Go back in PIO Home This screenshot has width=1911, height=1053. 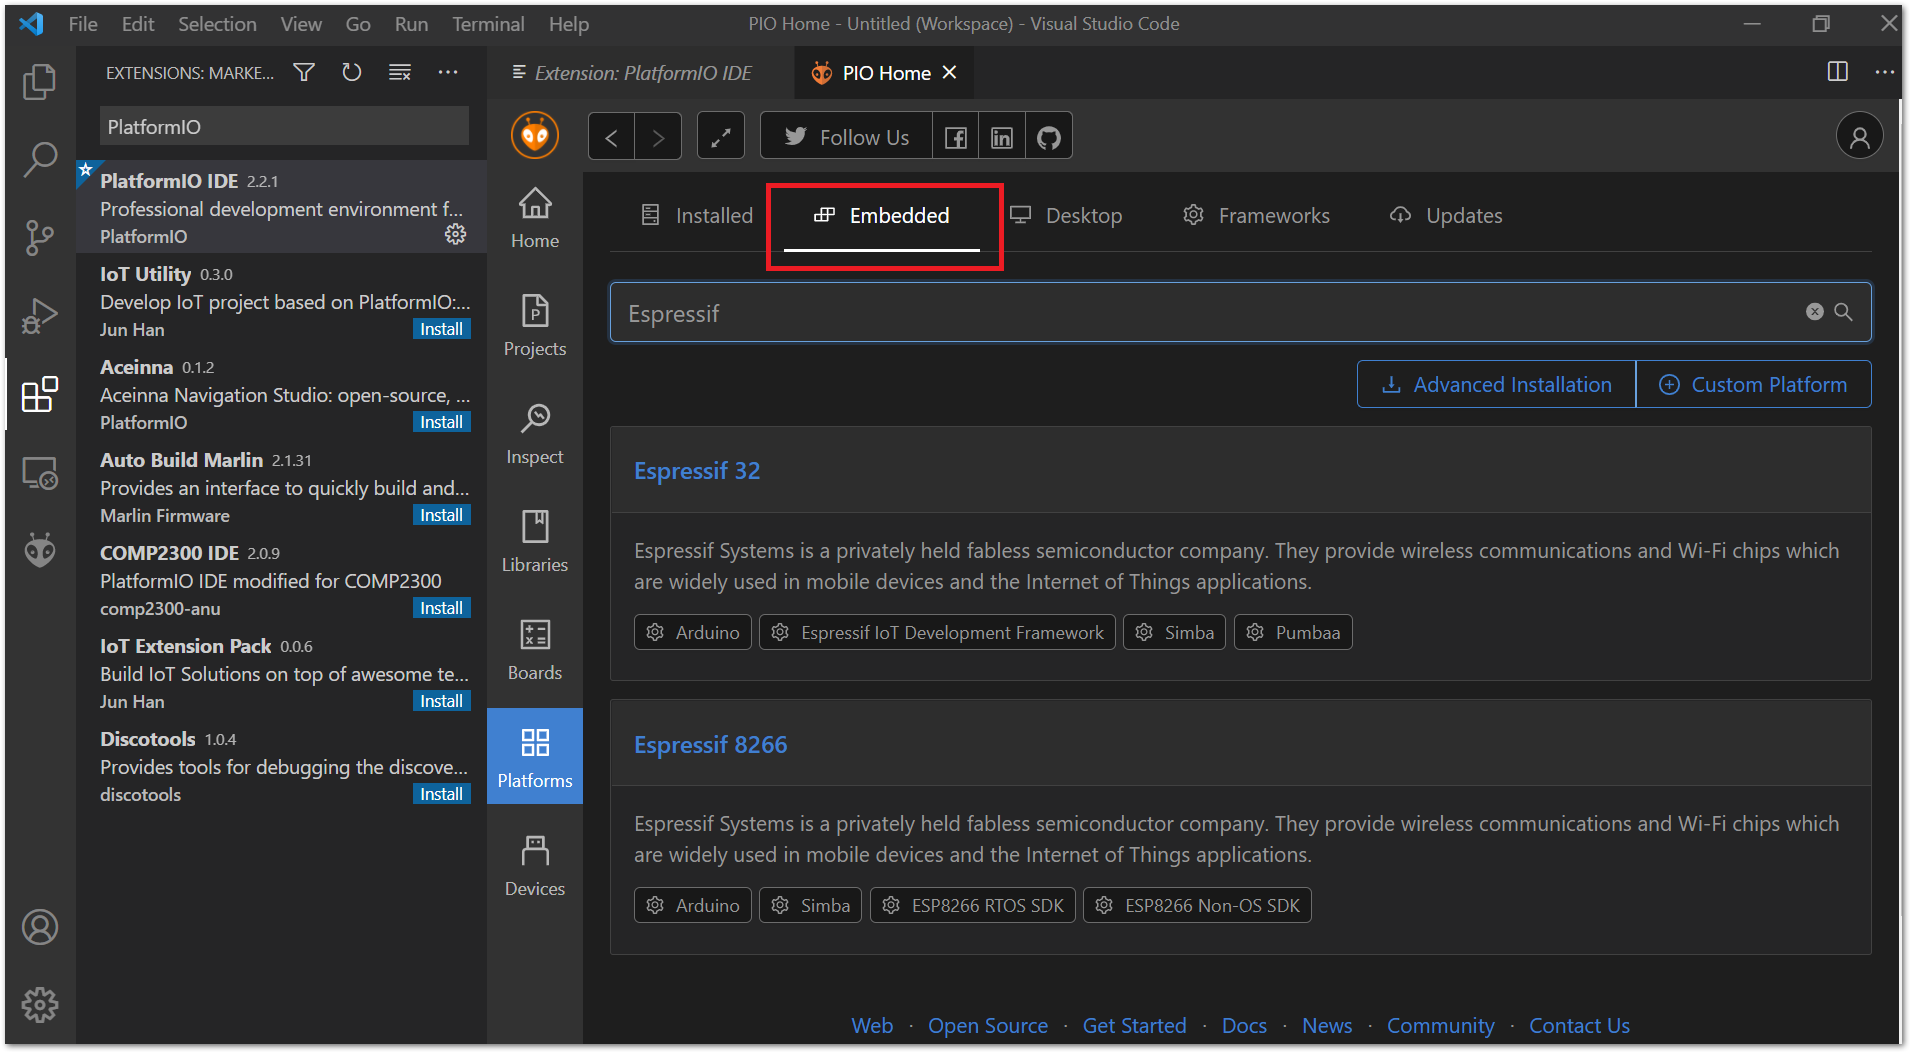(611, 136)
